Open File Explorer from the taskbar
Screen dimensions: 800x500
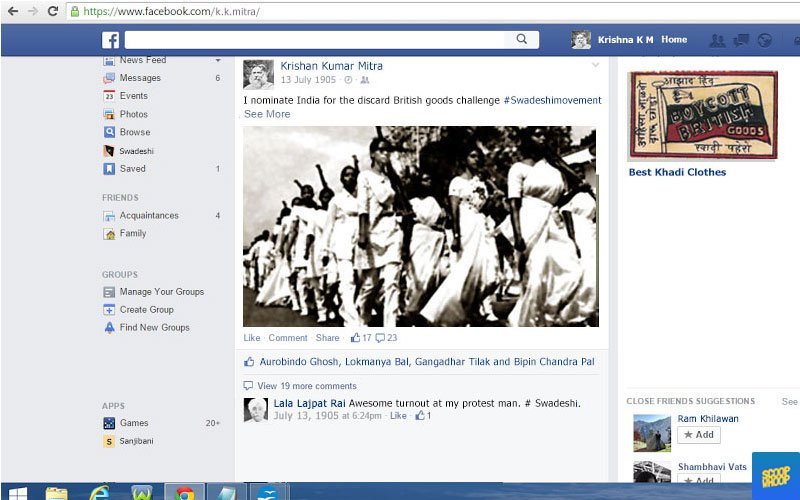coord(56,493)
